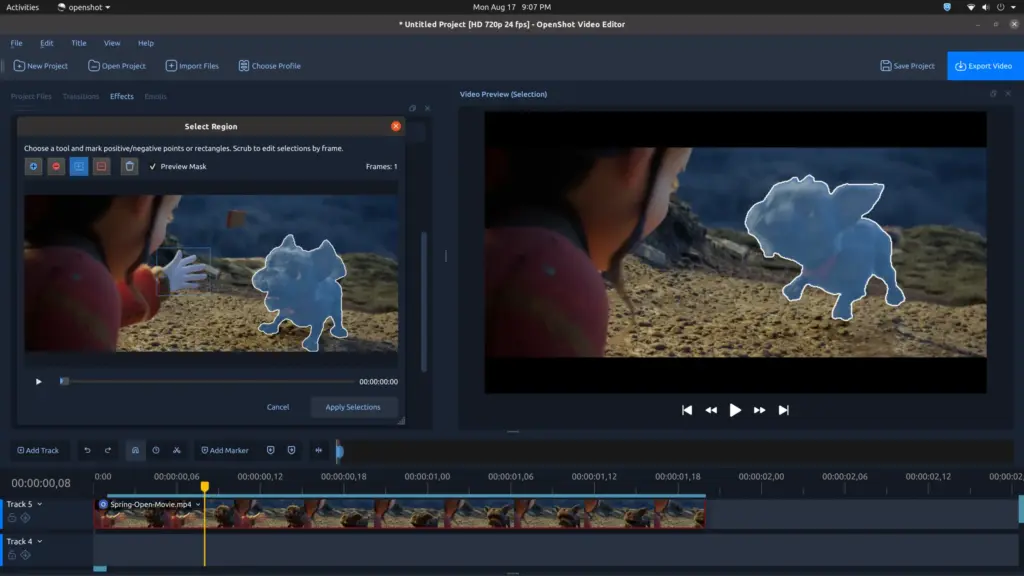Click Add Track on timeline toolbar

point(38,450)
